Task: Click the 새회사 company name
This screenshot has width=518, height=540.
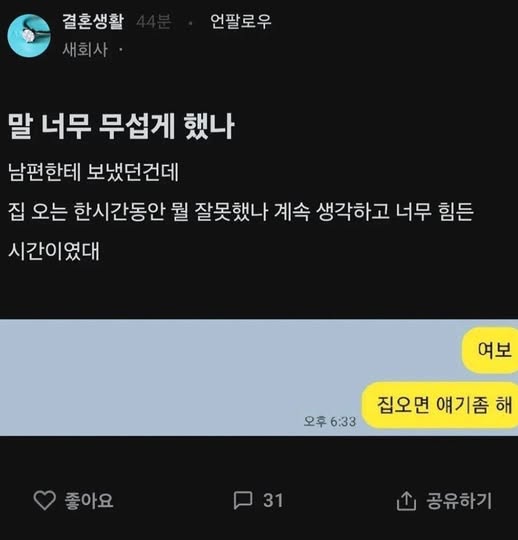Action: tap(85, 50)
